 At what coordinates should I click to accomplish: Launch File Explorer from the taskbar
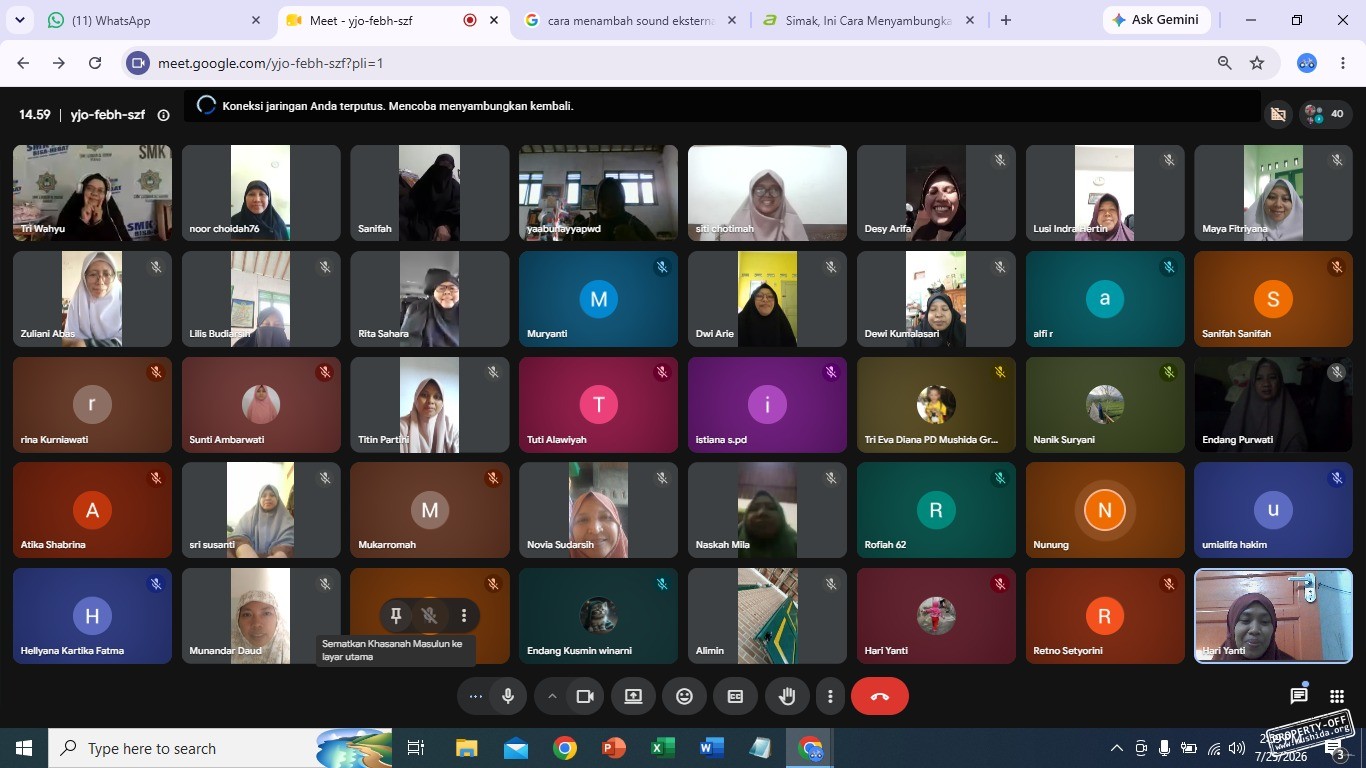[x=466, y=748]
